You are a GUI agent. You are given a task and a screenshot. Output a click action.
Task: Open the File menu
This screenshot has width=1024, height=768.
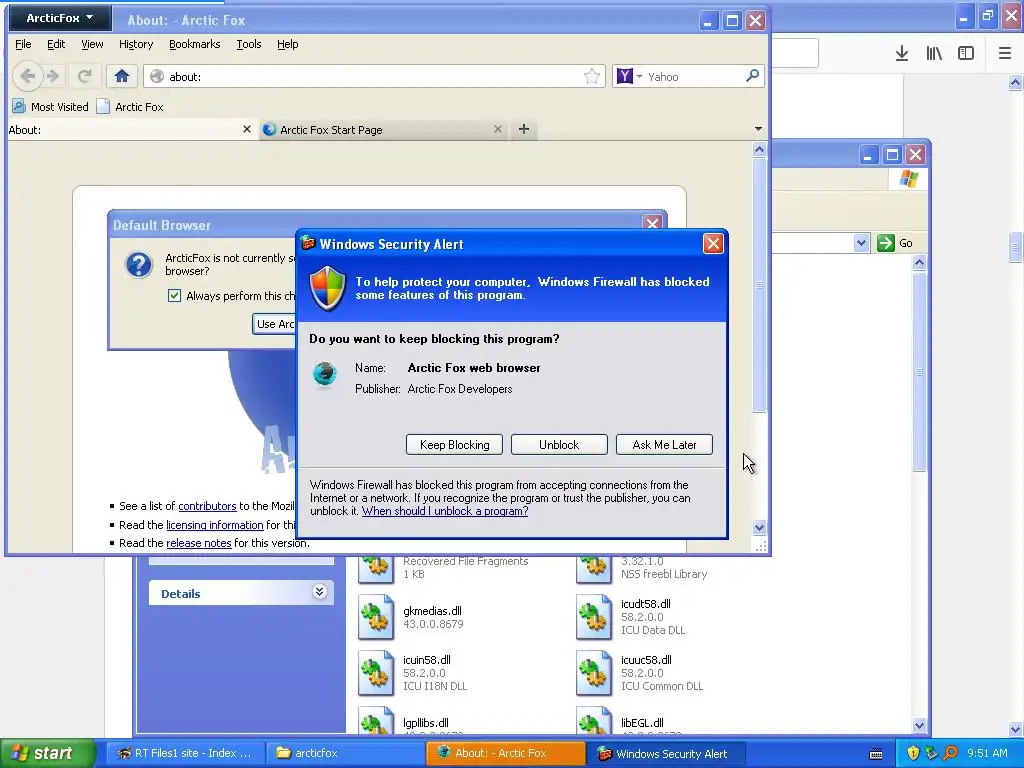(23, 44)
